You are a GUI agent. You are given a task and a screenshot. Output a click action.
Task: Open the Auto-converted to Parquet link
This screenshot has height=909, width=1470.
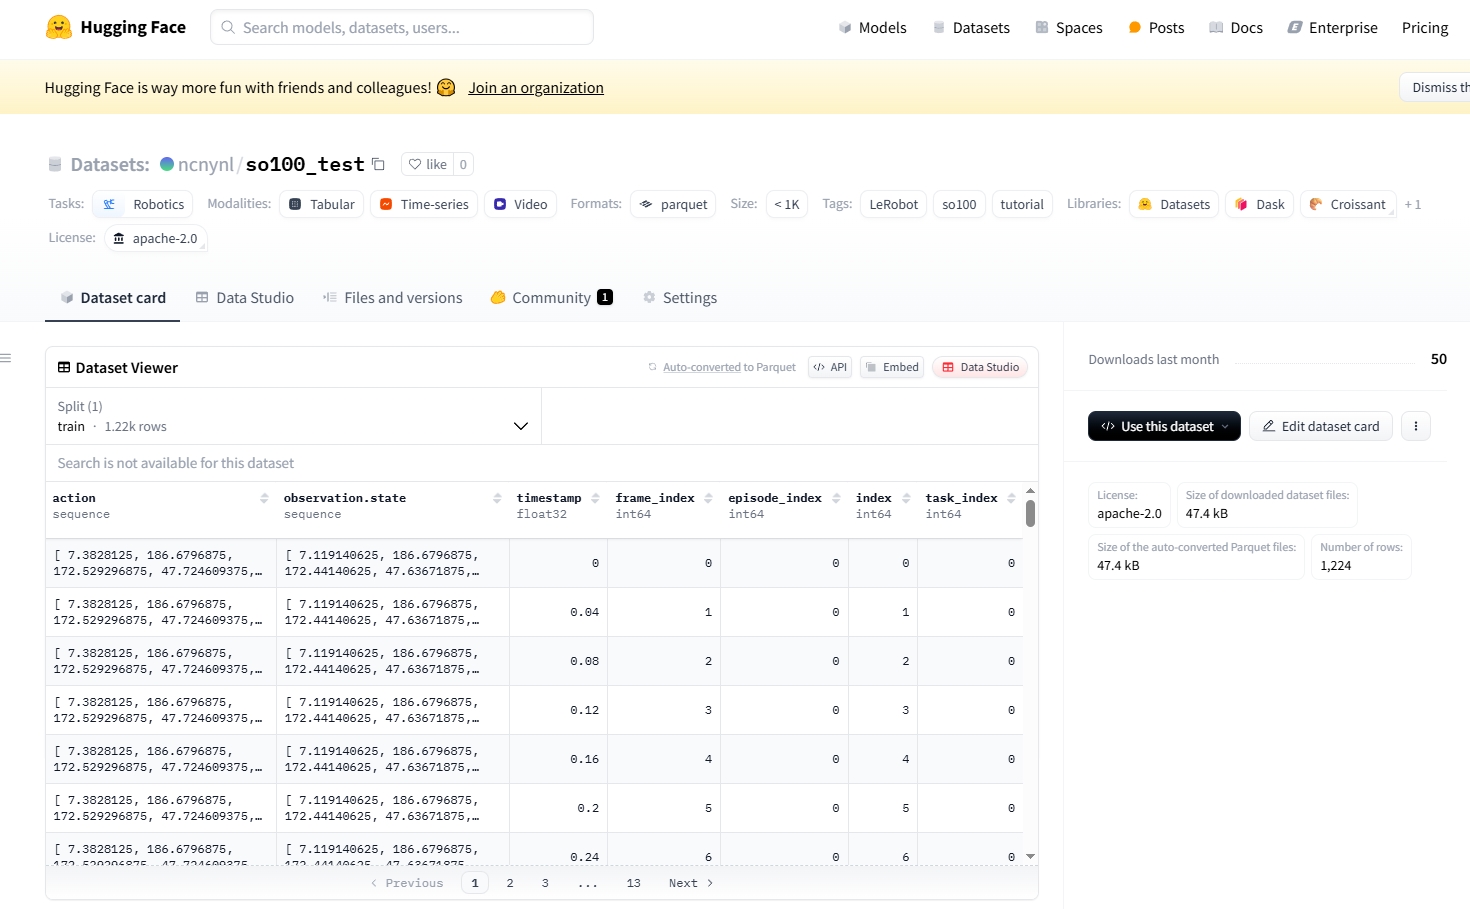(729, 367)
